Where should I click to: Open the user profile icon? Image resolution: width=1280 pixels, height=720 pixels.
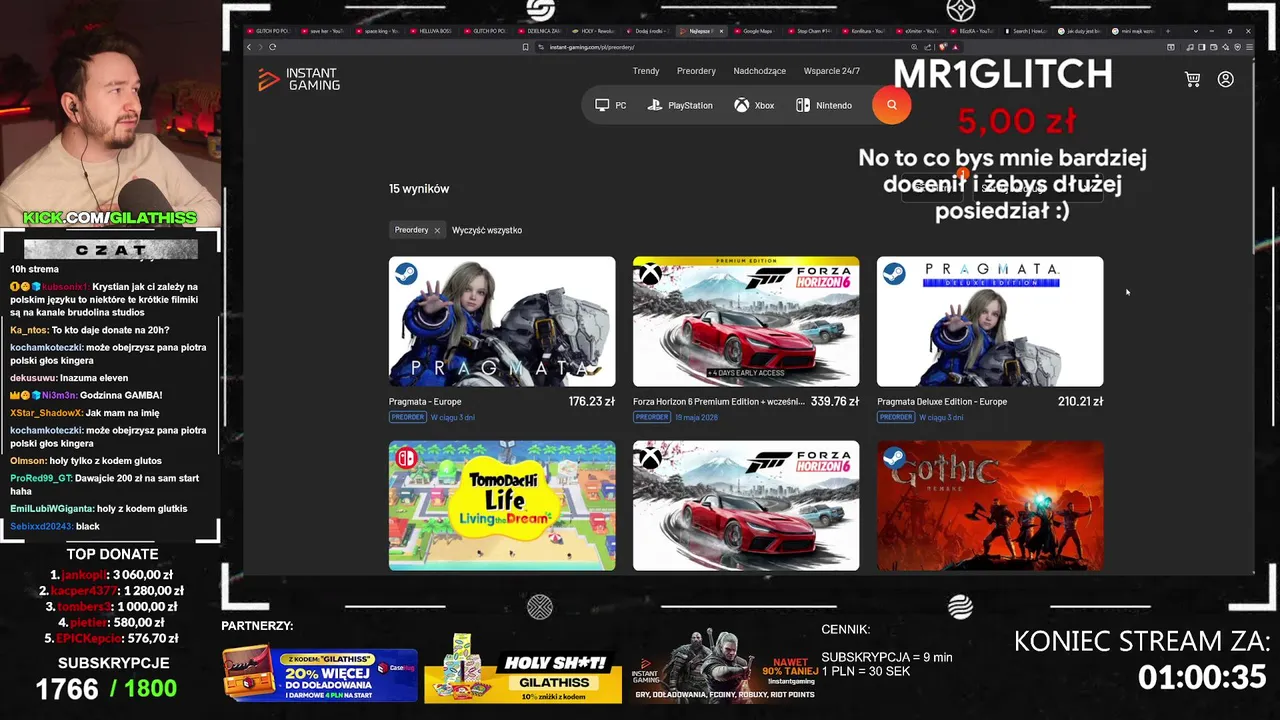pyautogui.click(x=1226, y=79)
